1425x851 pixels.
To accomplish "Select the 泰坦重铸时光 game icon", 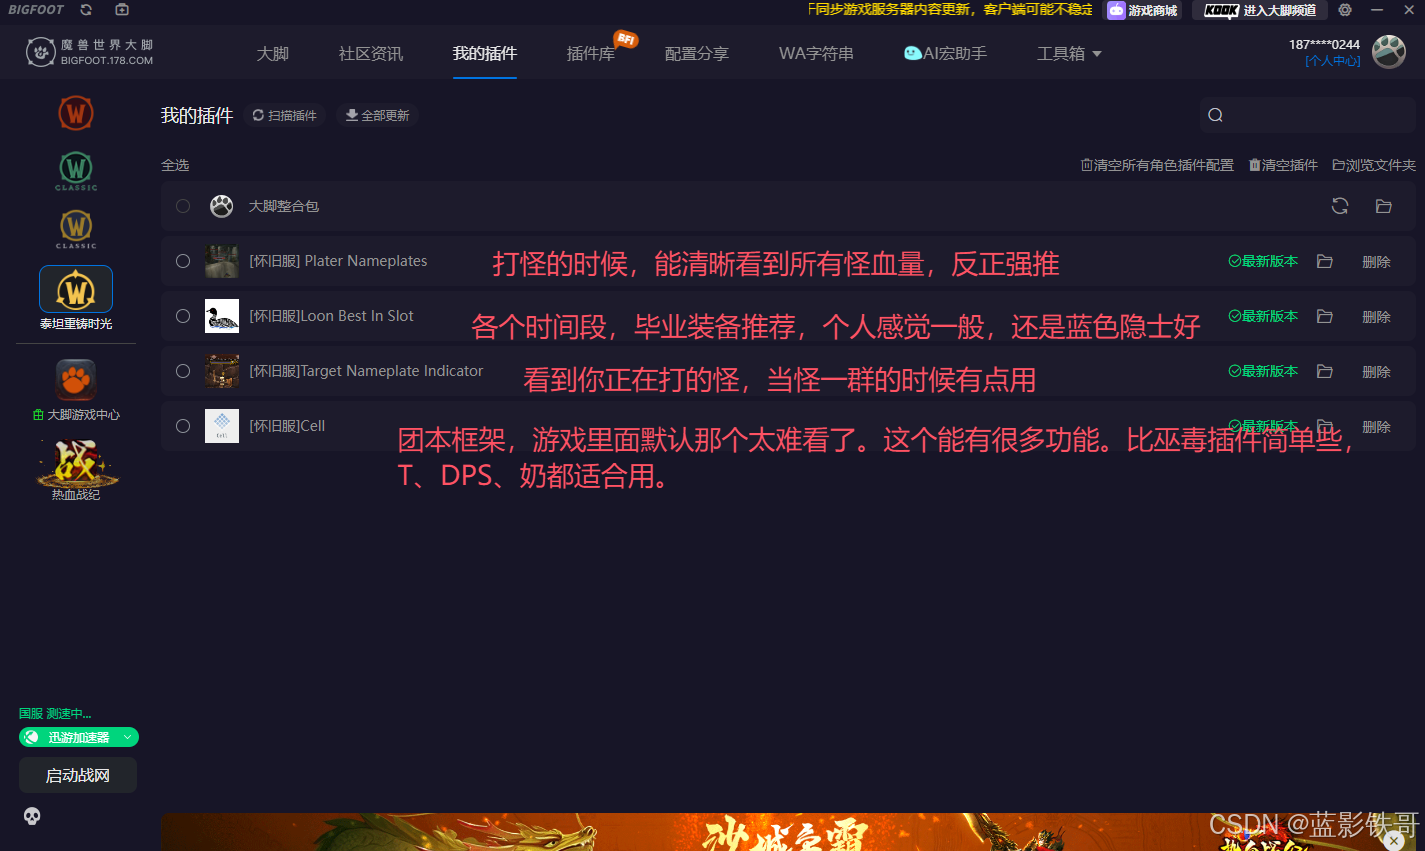I will coord(76,290).
